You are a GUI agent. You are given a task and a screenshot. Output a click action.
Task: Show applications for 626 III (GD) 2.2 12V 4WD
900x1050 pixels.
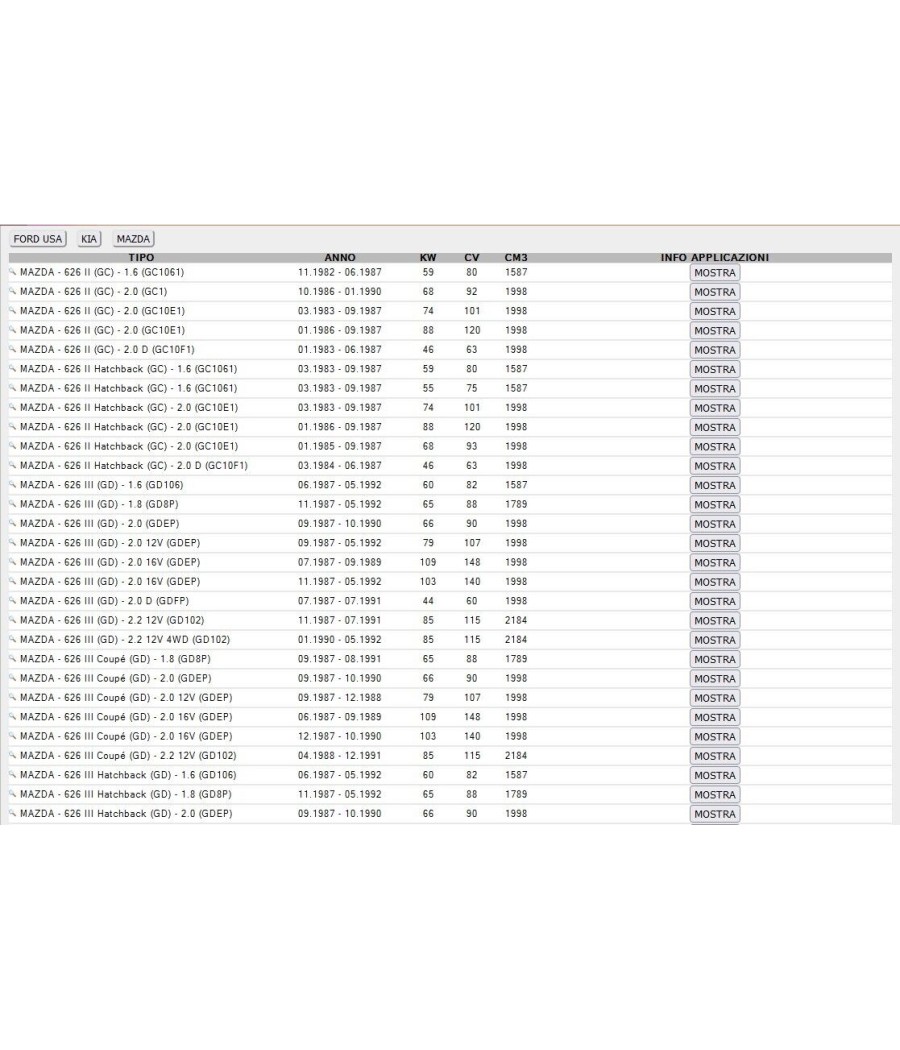(715, 640)
